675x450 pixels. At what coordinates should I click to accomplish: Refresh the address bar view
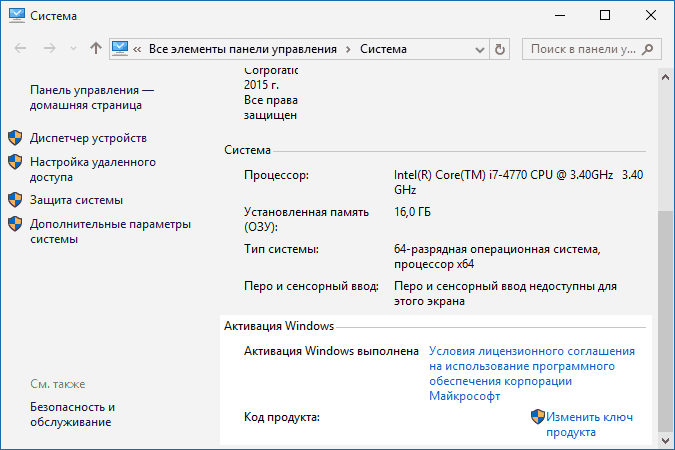click(501, 48)
